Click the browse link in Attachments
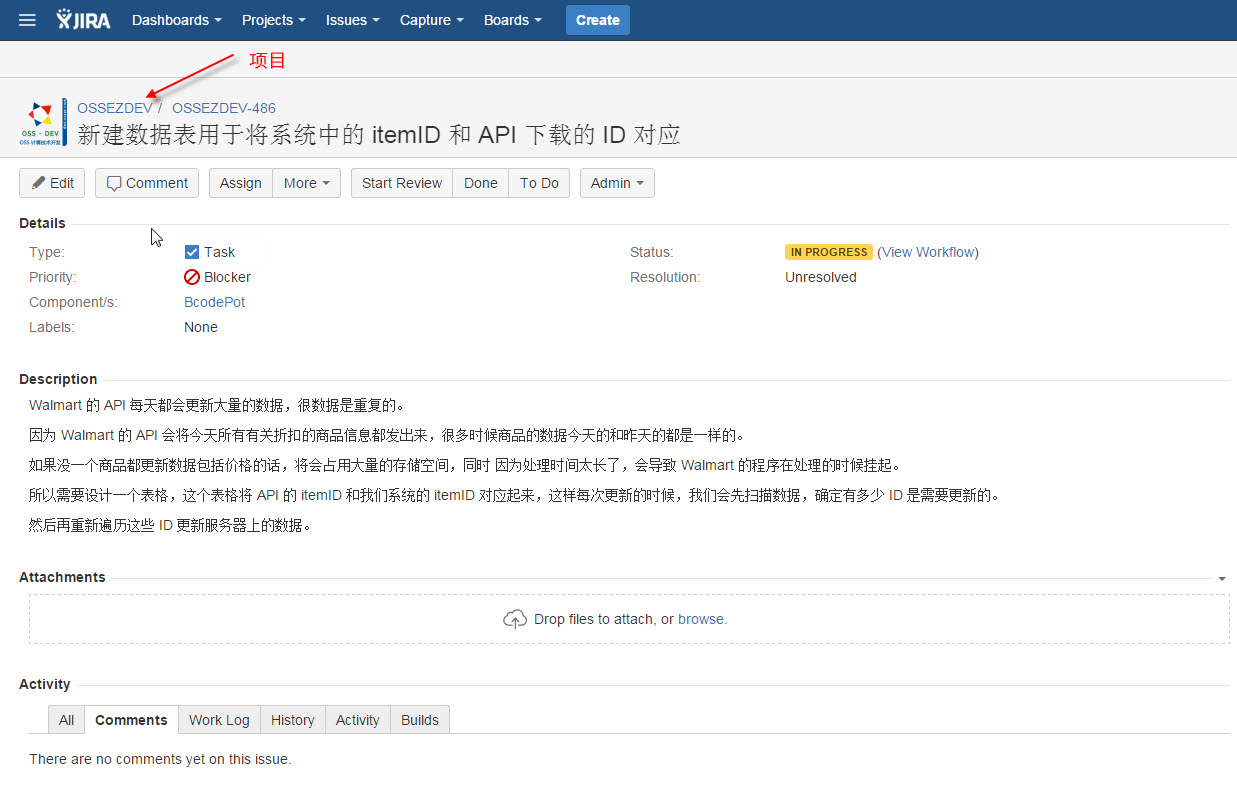The height and width of the screenshot is (790, 1237). pos(701,619)
